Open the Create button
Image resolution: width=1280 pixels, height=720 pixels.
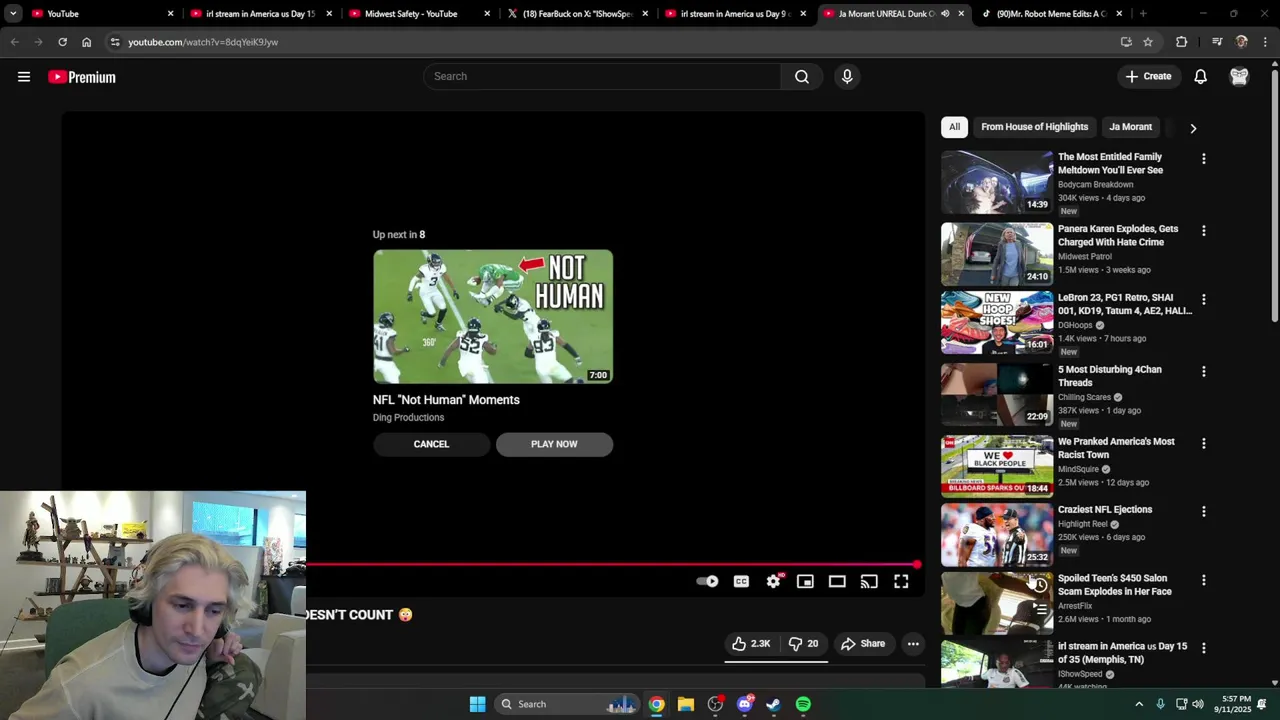pyautogui.click(x=1148, y=77)
